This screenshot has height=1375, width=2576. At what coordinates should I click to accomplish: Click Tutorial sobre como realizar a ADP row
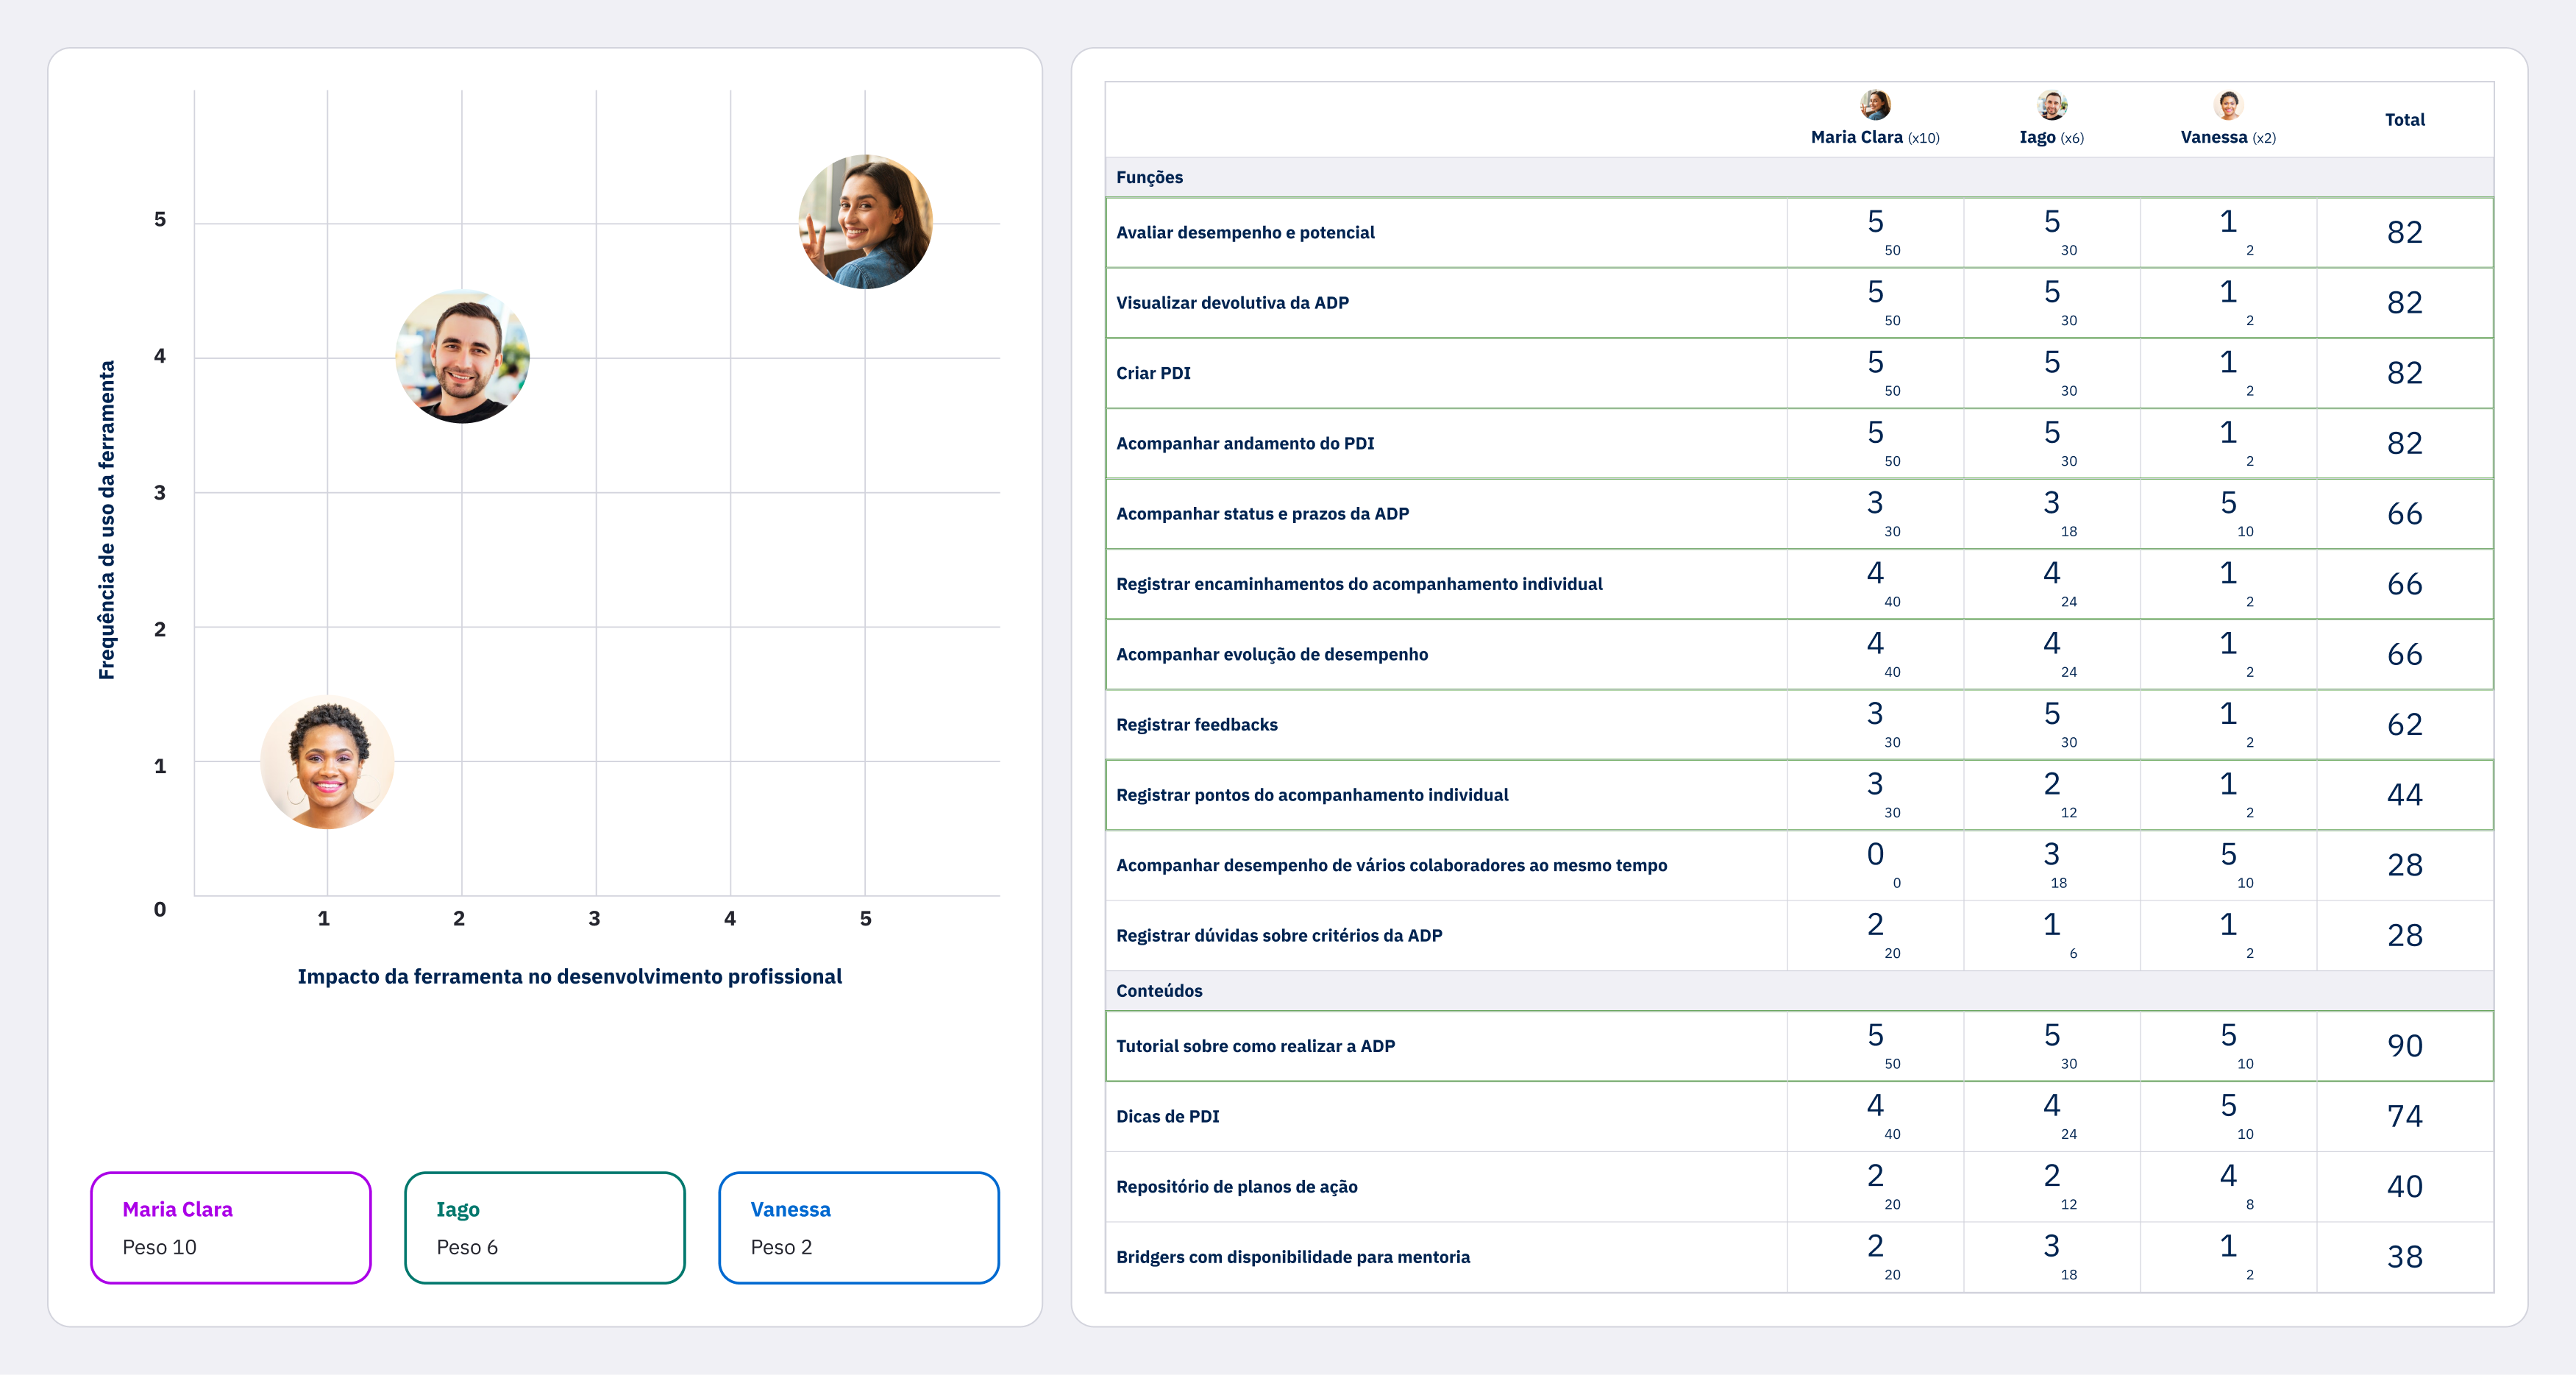(x=1255, y=1046)
